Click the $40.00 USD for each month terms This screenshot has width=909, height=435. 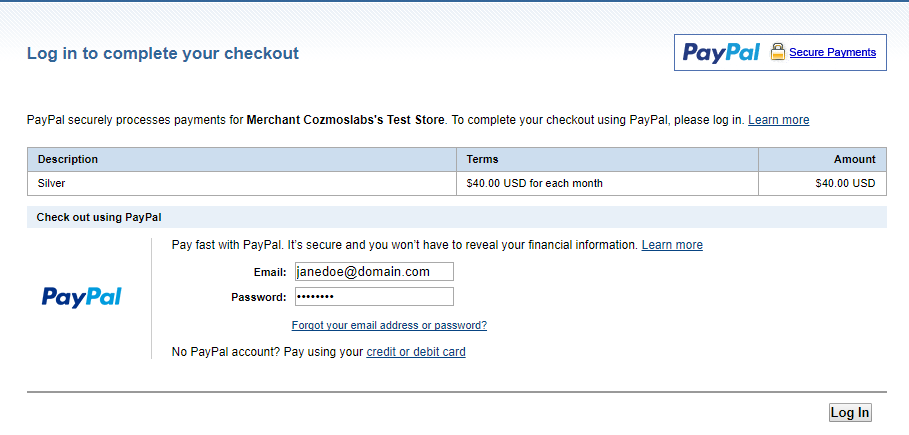coord(534,184)
